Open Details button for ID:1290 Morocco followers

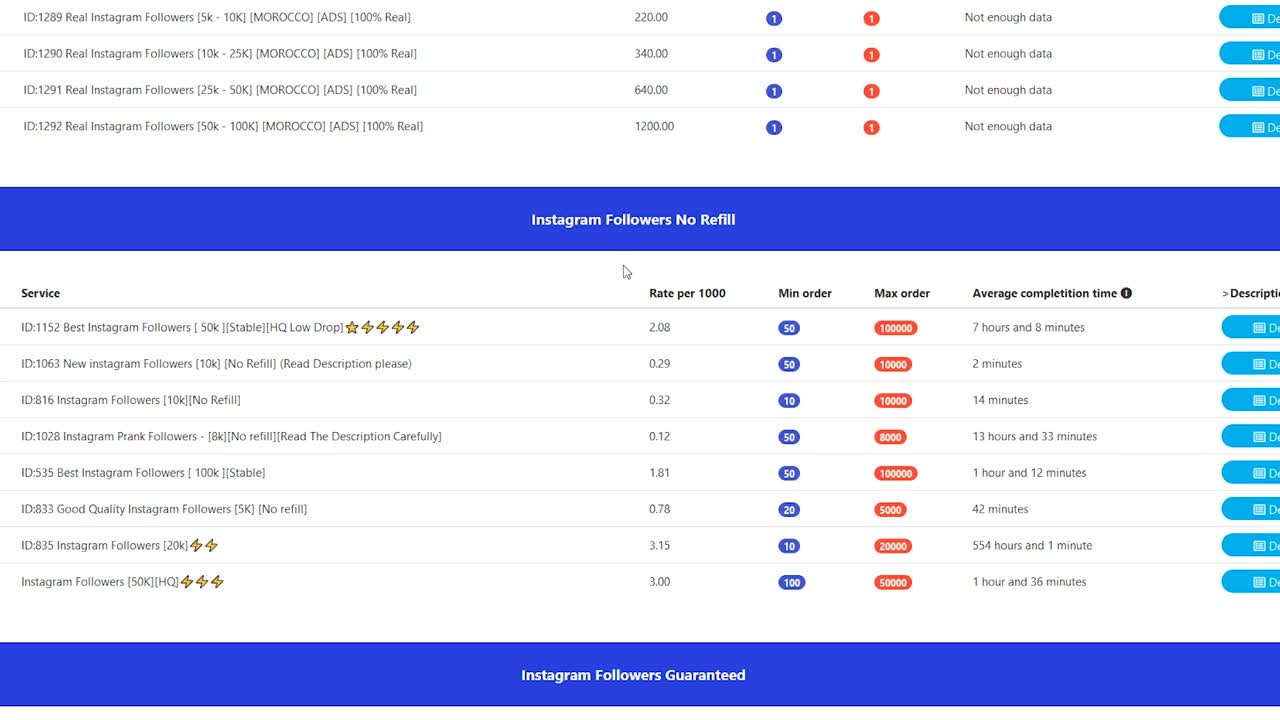pos(1250,54)
